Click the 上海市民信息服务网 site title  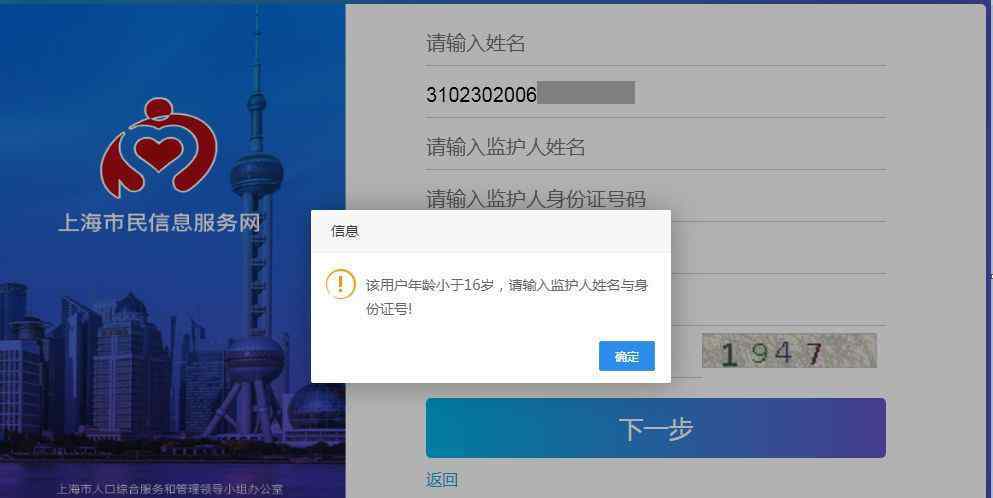160,223
